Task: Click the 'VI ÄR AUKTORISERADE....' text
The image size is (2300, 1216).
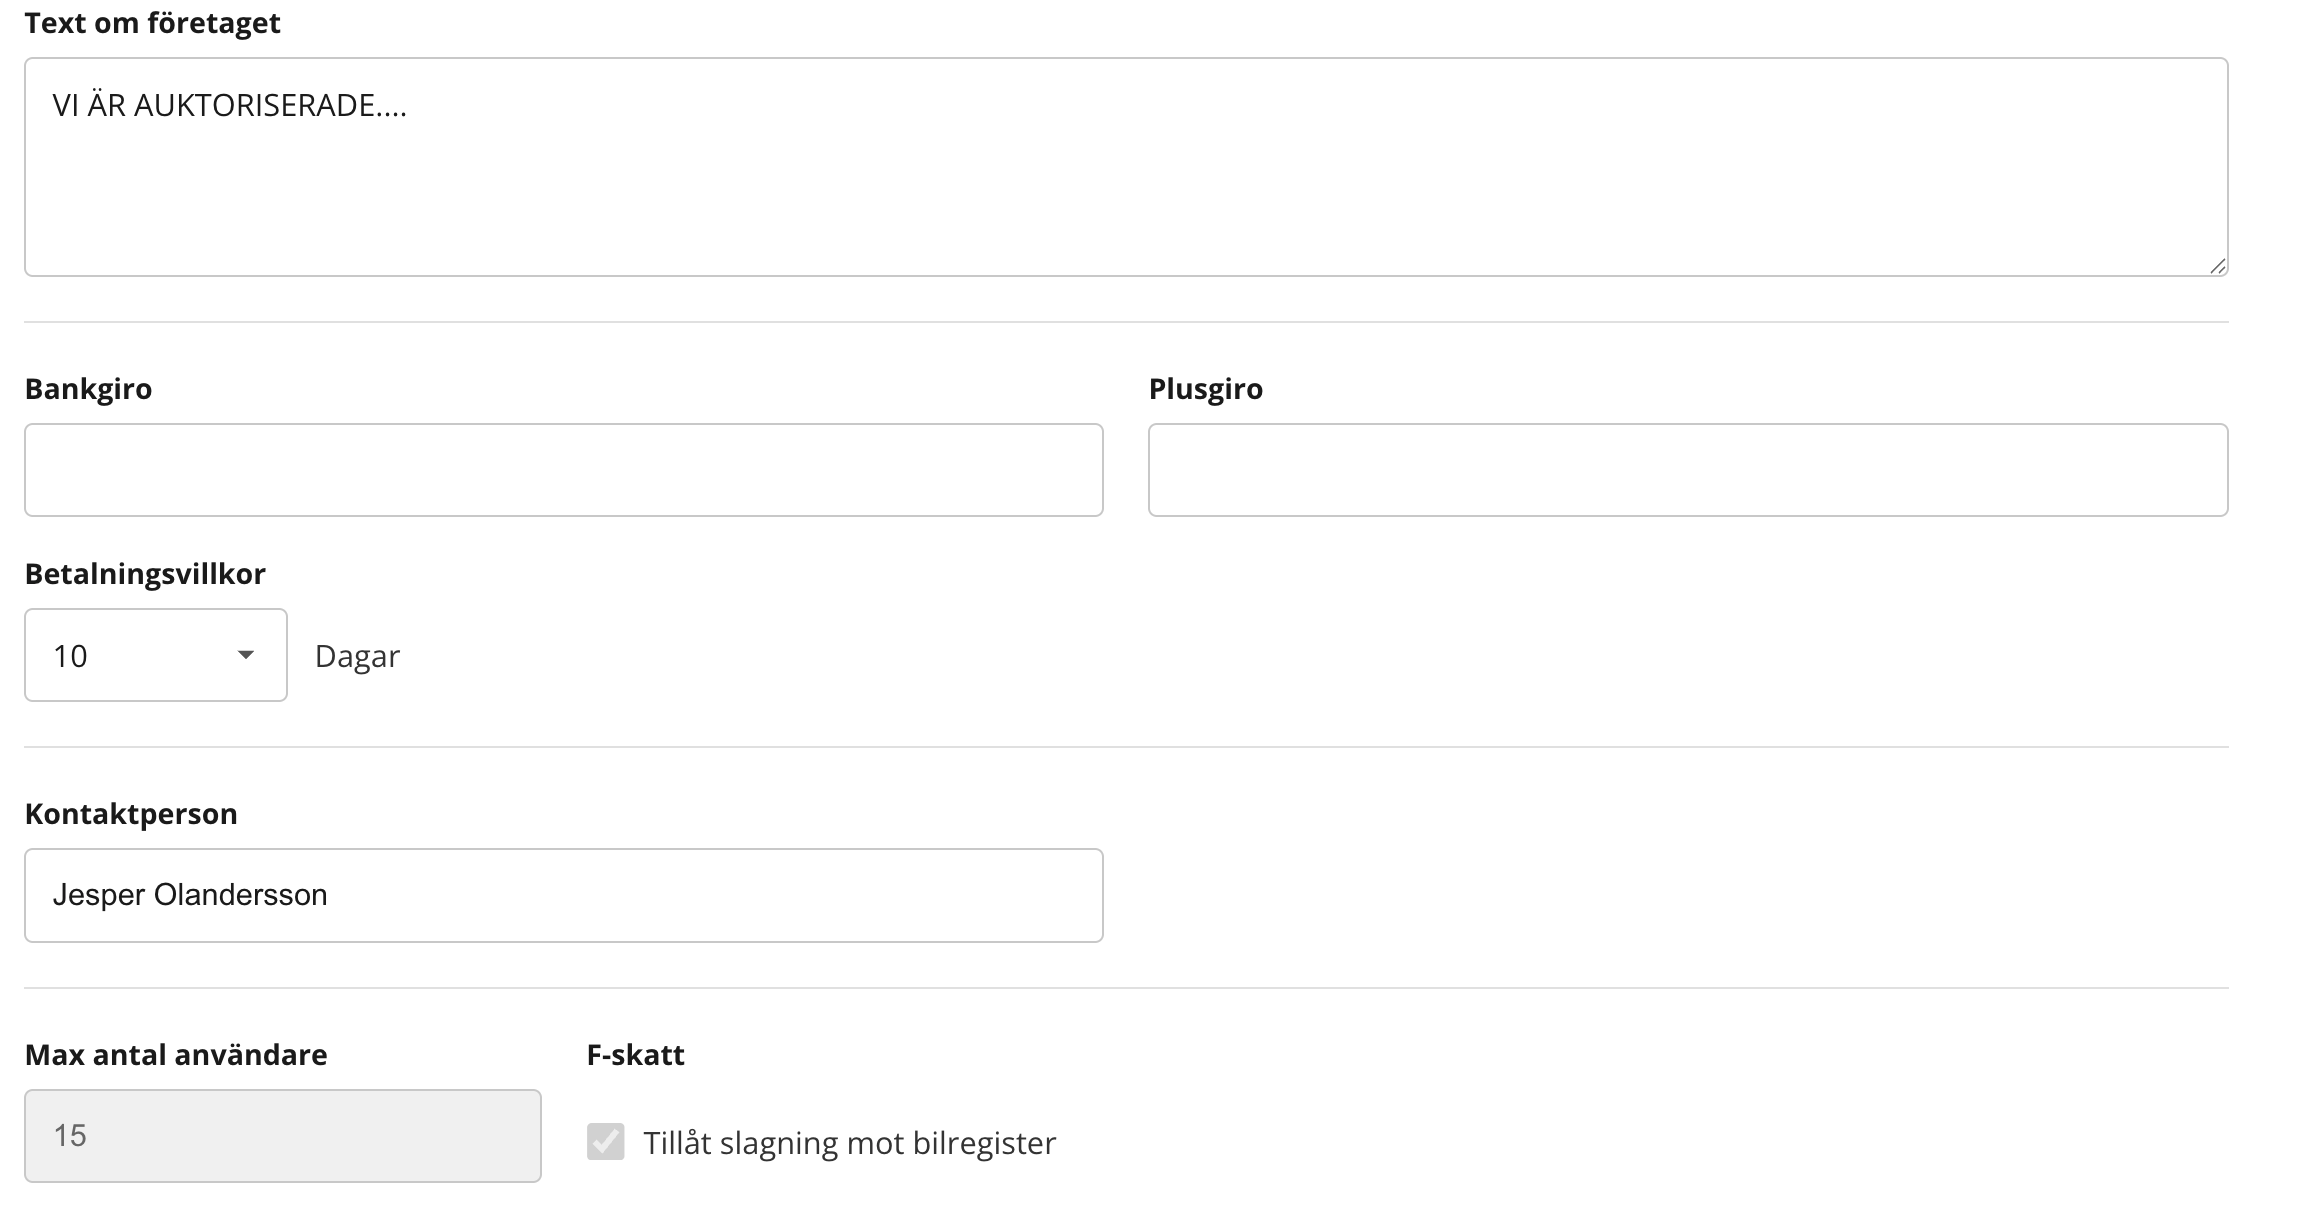Action: click(230, 106)
